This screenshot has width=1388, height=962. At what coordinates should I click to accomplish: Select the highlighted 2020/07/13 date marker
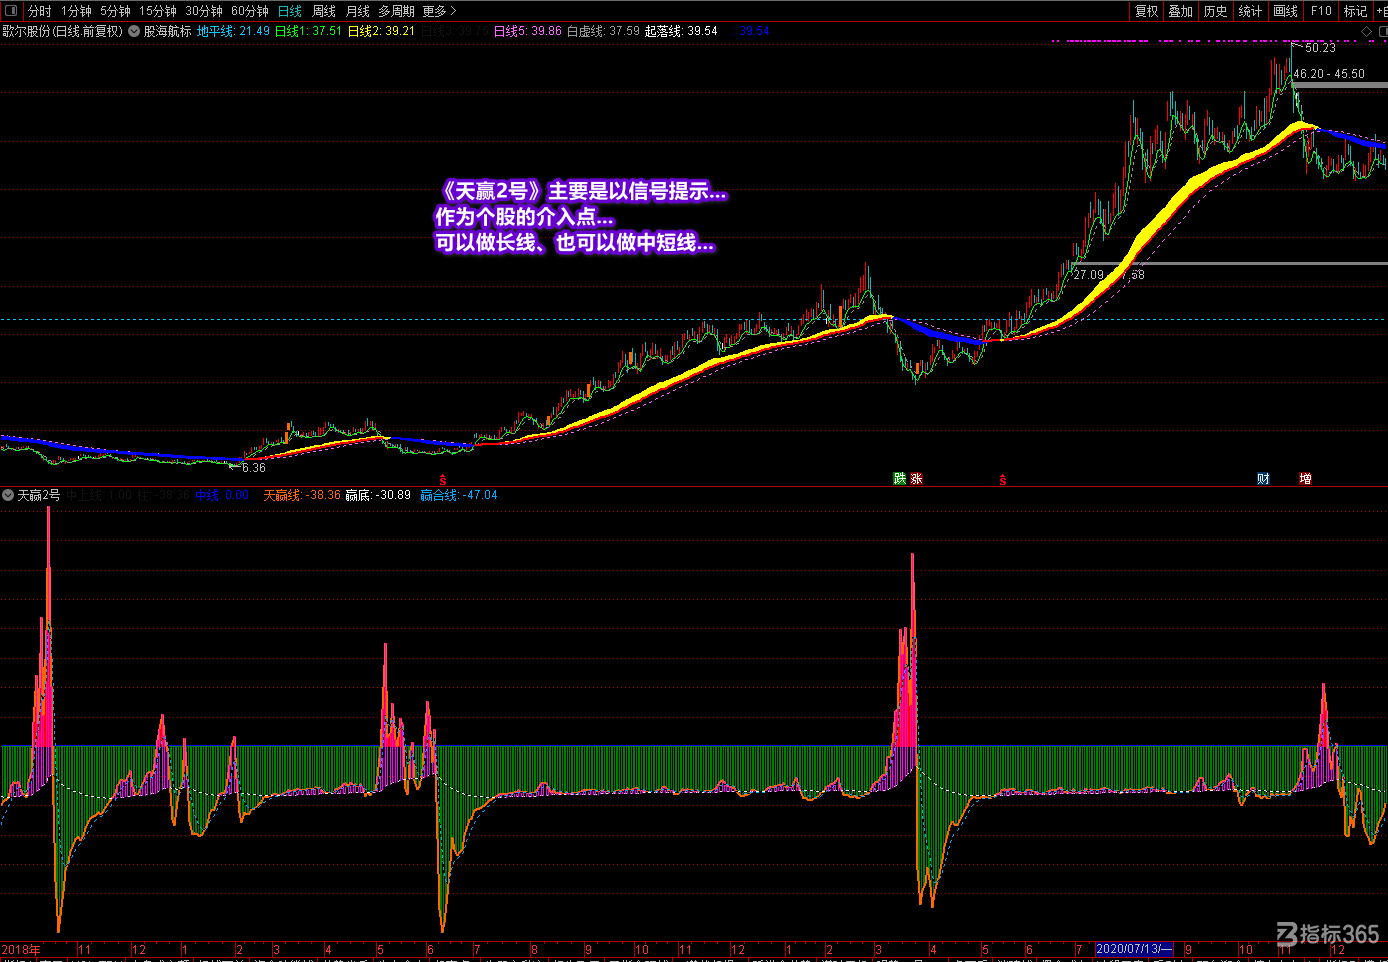(1134, 949)
